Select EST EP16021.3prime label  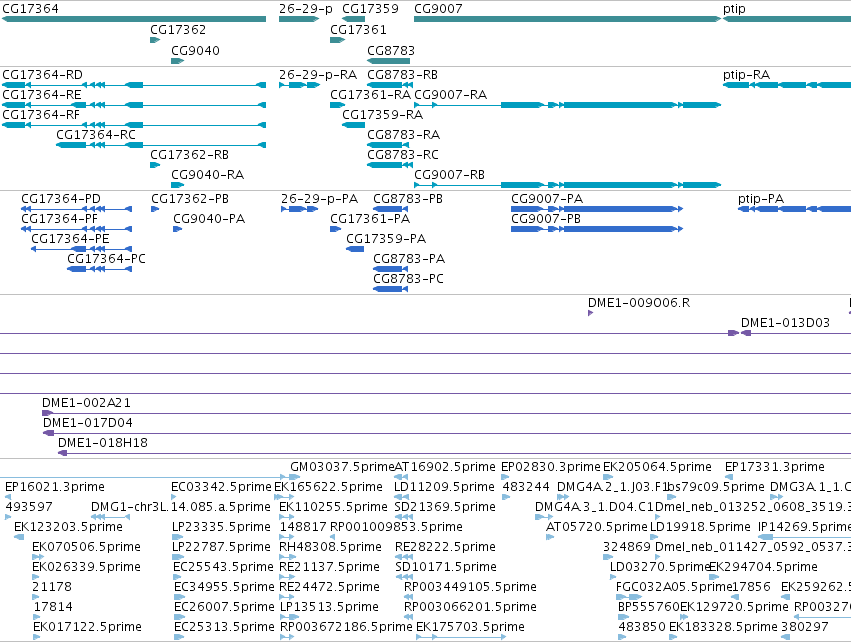[x=55, y=487]
